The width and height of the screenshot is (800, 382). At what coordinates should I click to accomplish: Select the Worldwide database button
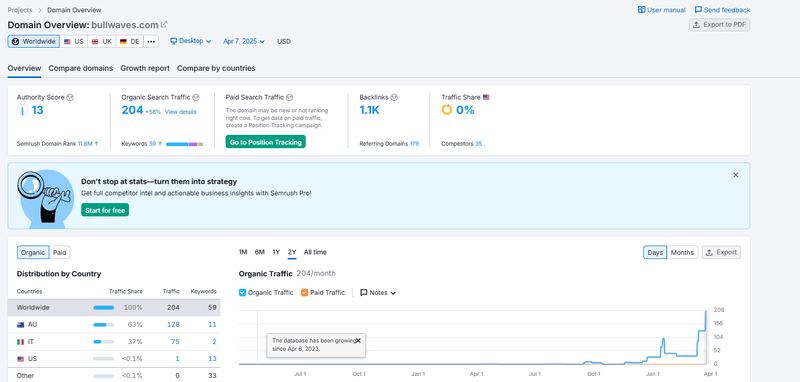[x=34, y=41]
